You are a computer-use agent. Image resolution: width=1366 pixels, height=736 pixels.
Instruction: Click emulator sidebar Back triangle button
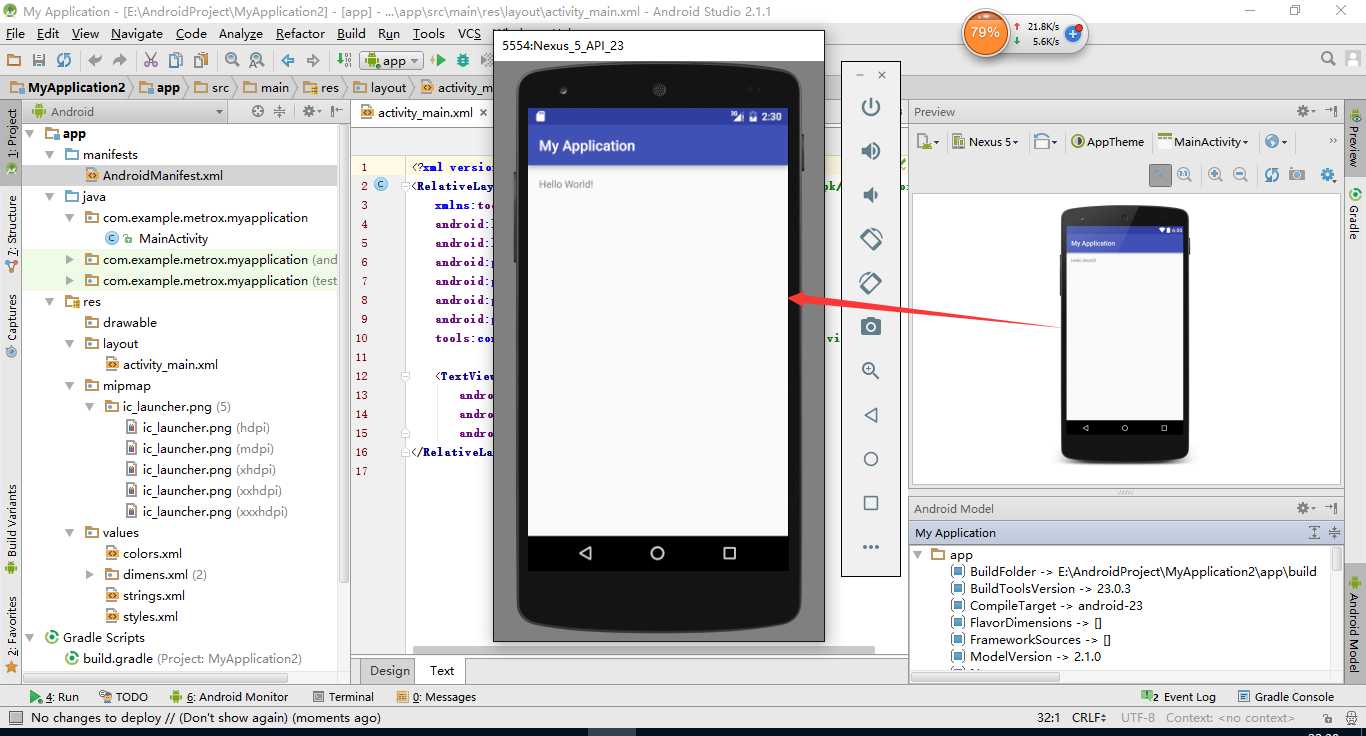pos(871,415)
